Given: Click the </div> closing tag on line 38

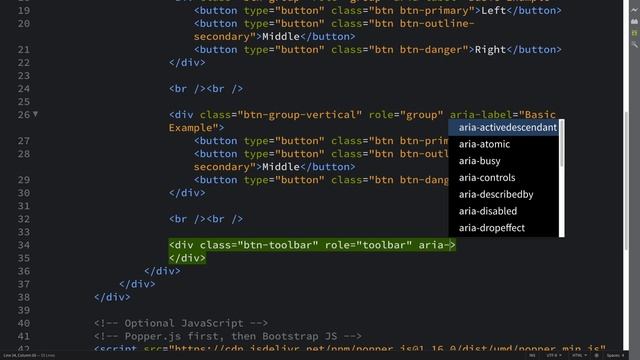Looking at the screenshot, I should [x=112, y=297].
